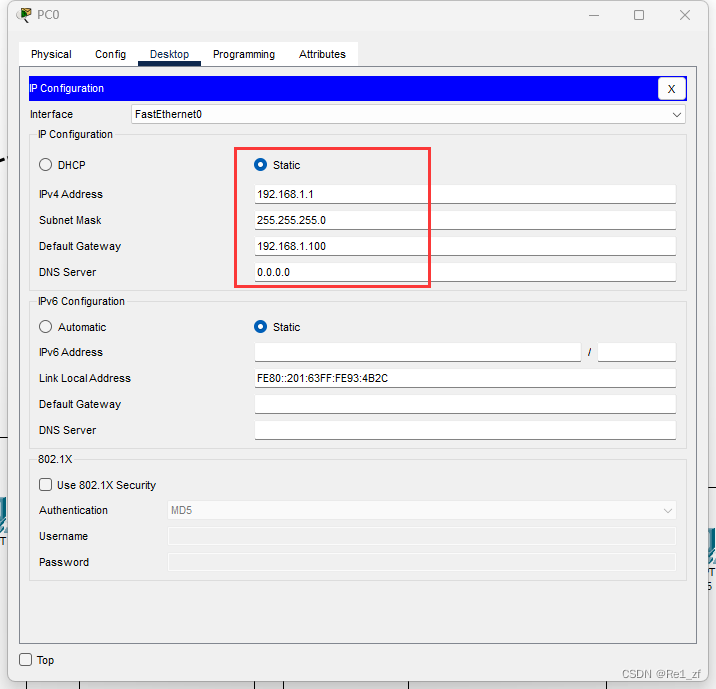Click the IPv4 Address field 192.168.1.1
Image resolution: width=716 pixels, height=689 pixels.
pyautogui.click(x=465, y=194)
